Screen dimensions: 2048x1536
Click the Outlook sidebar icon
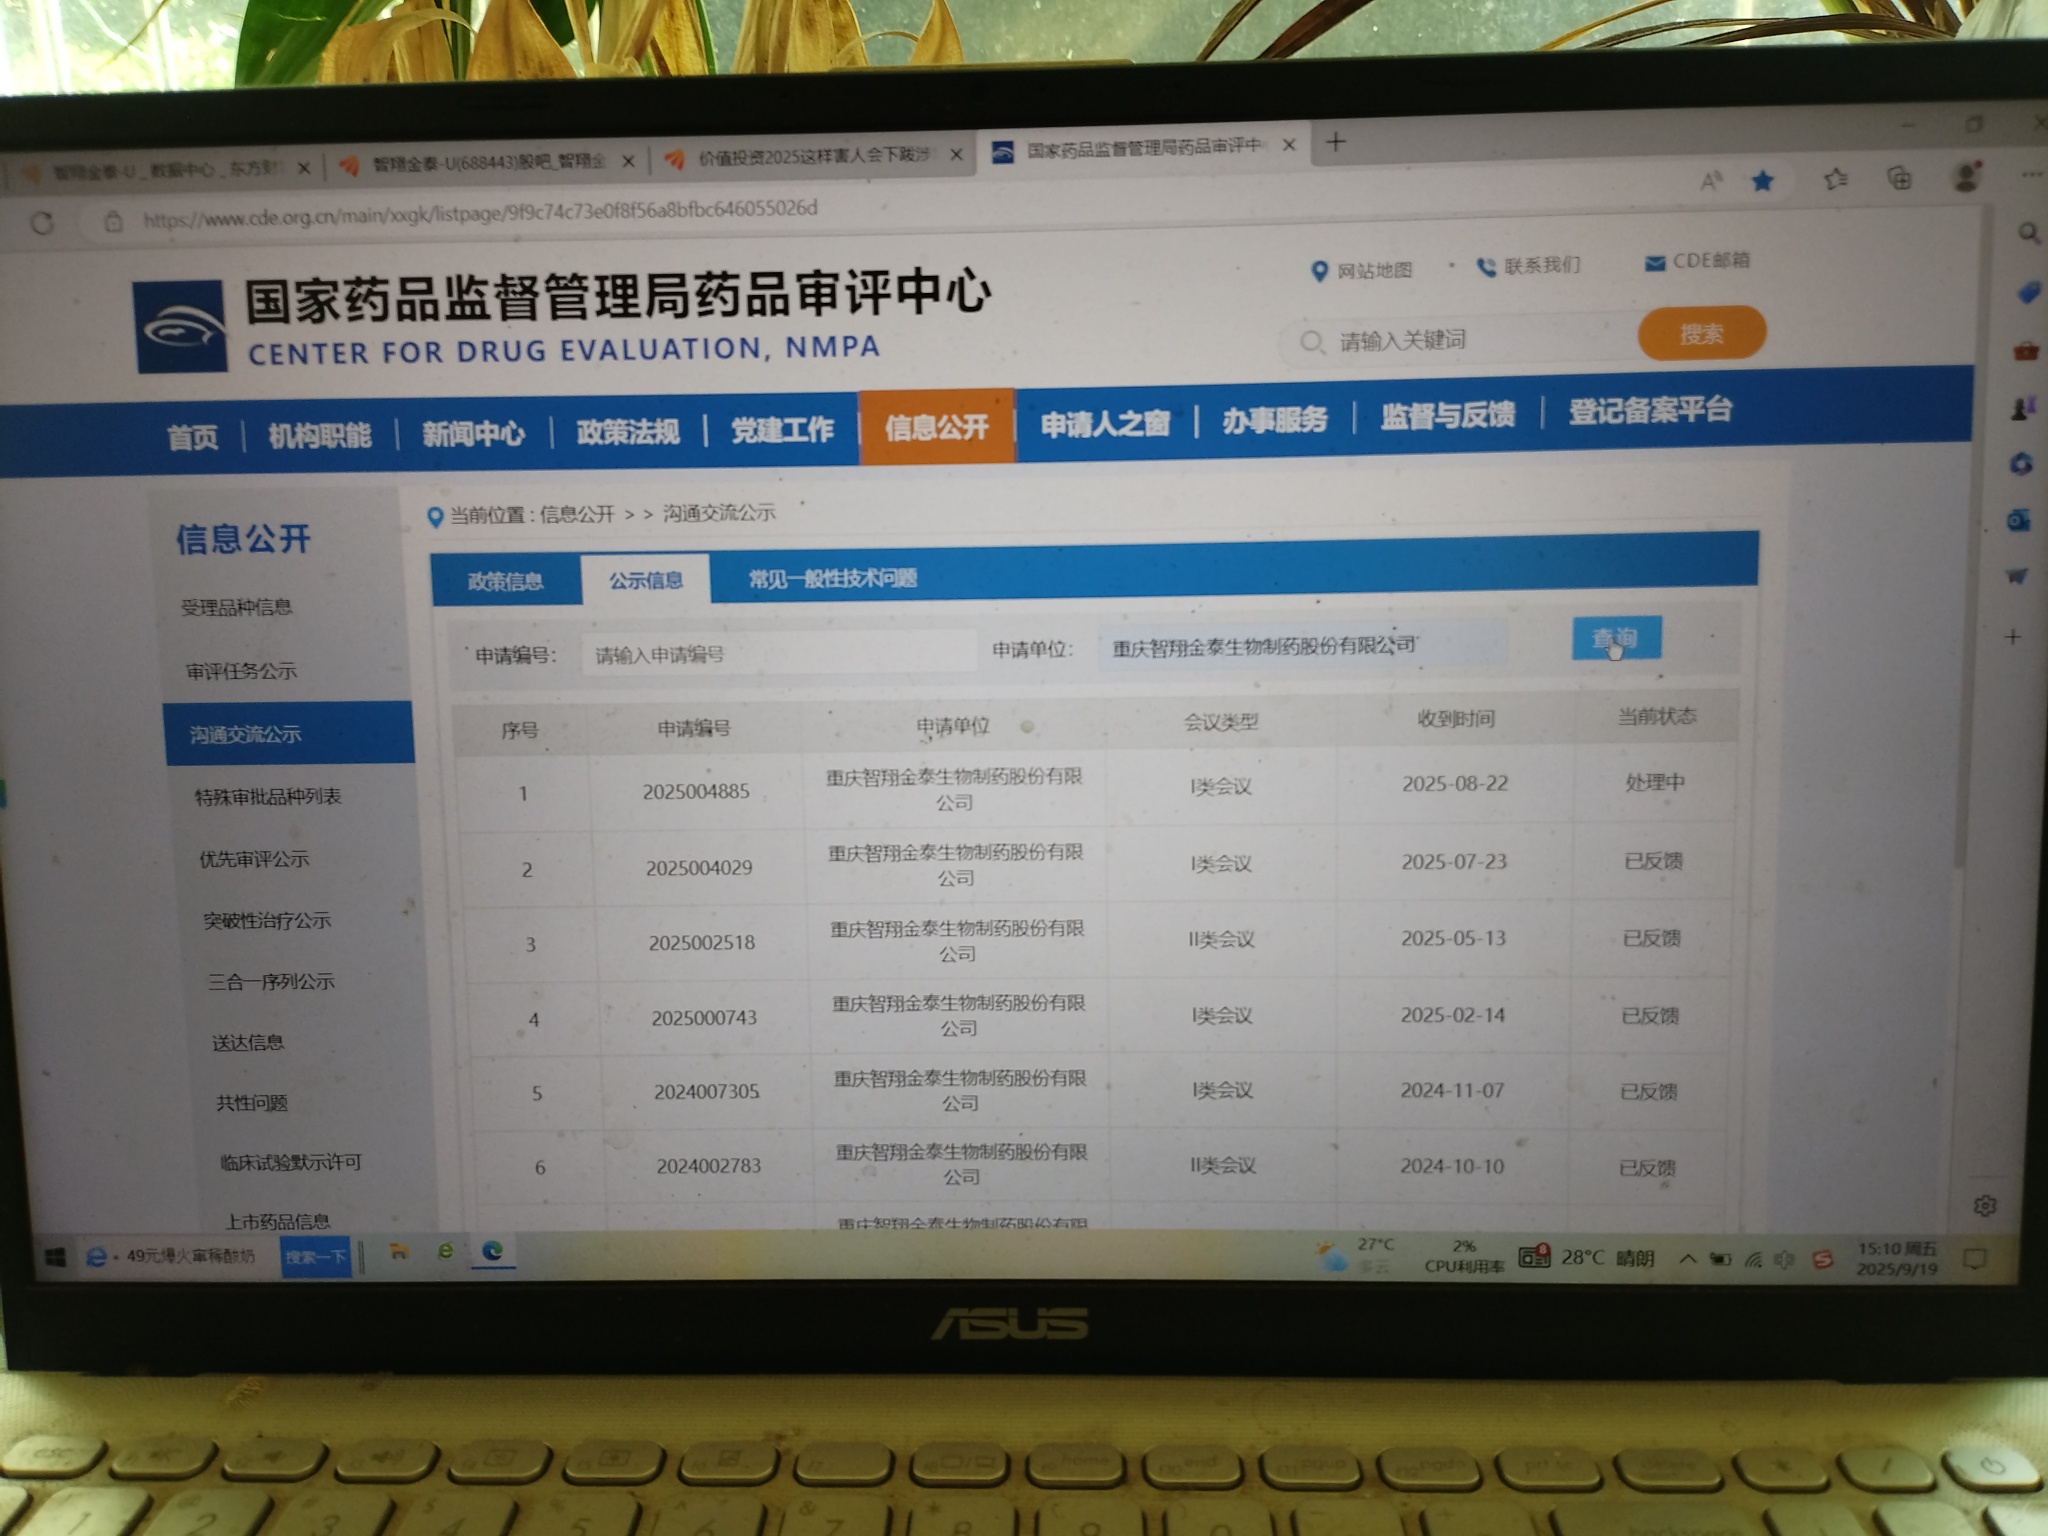2019,521
